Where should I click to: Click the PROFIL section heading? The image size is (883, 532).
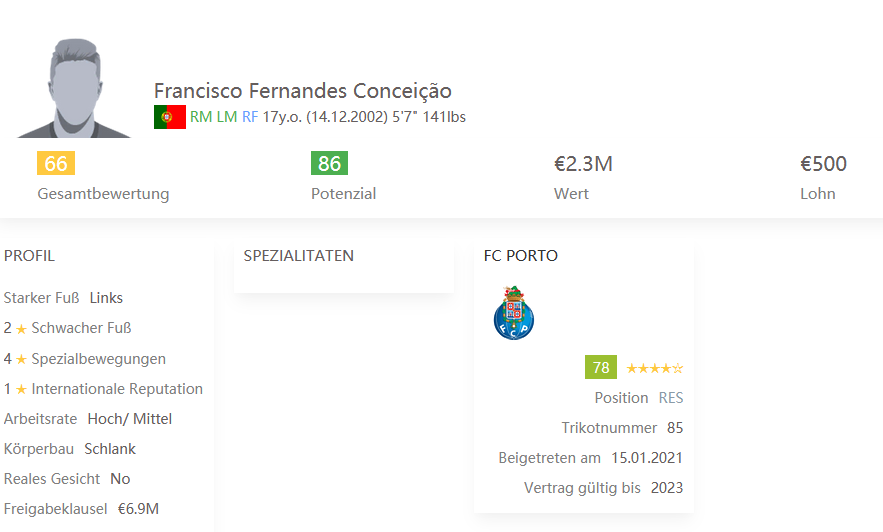point(30,256)
